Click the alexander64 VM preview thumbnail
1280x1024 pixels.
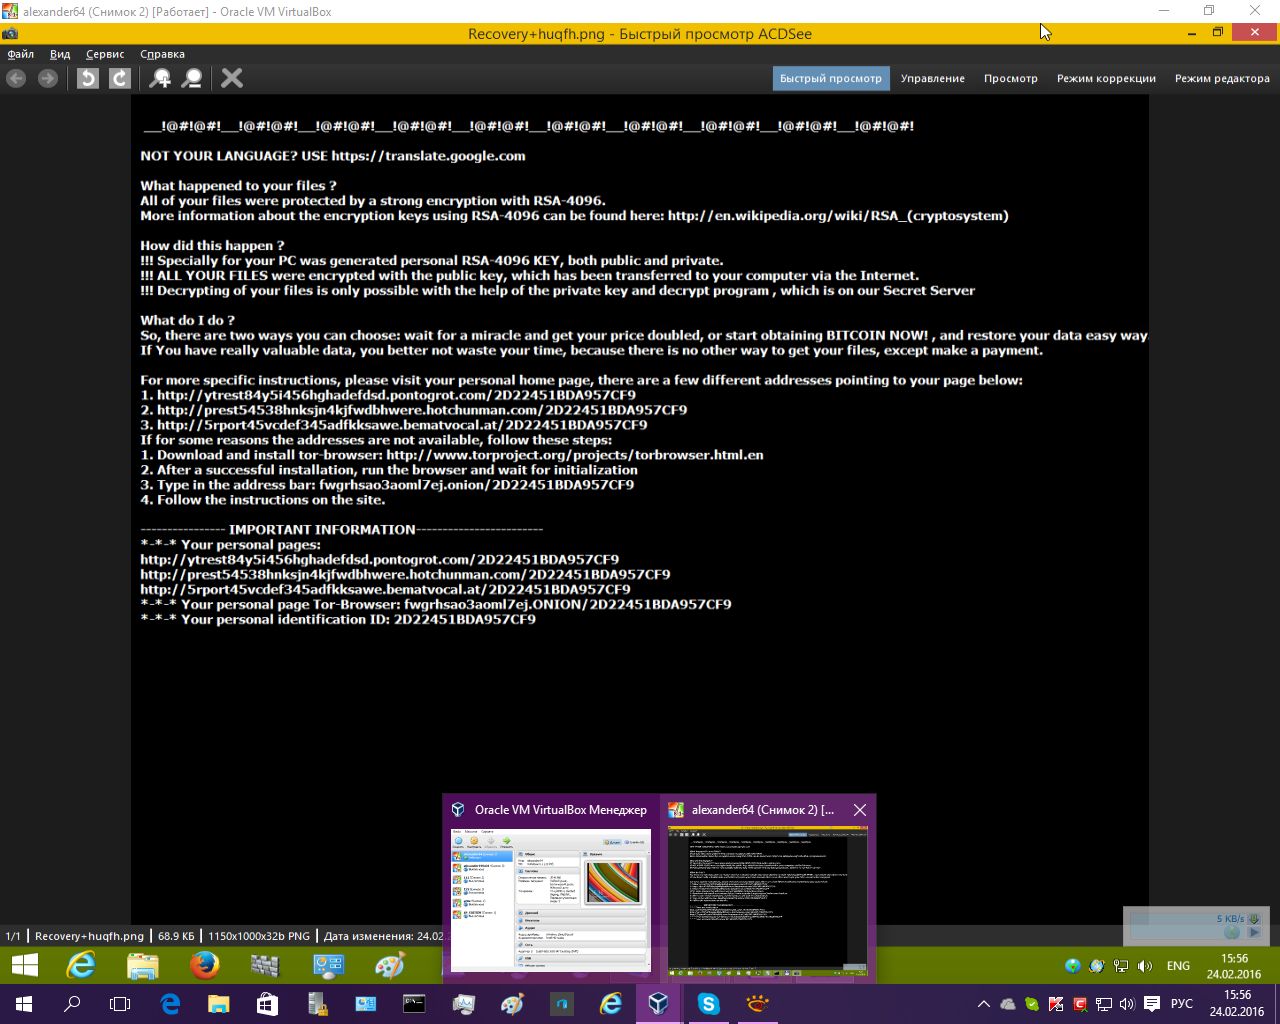click(x=768, y=899)
